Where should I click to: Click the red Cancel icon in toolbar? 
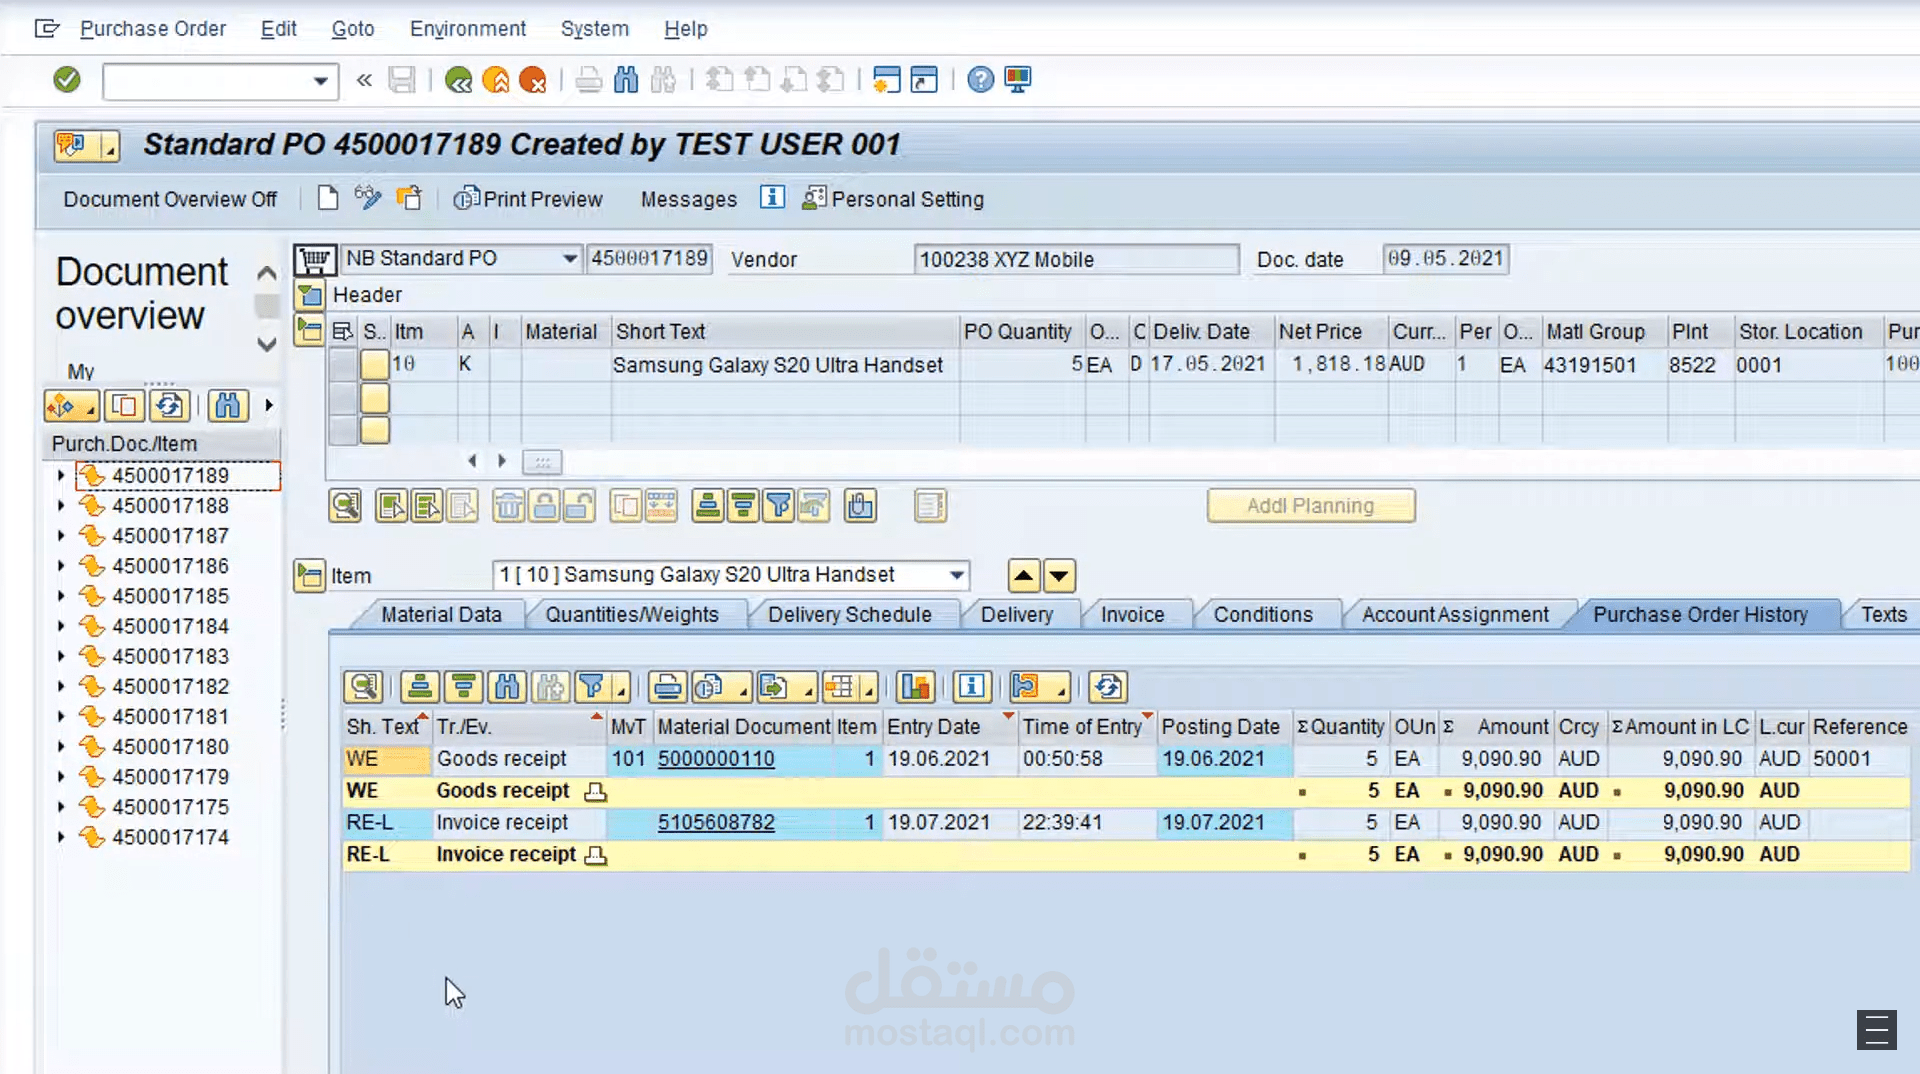pyautogui.click(x=533, y=79)
